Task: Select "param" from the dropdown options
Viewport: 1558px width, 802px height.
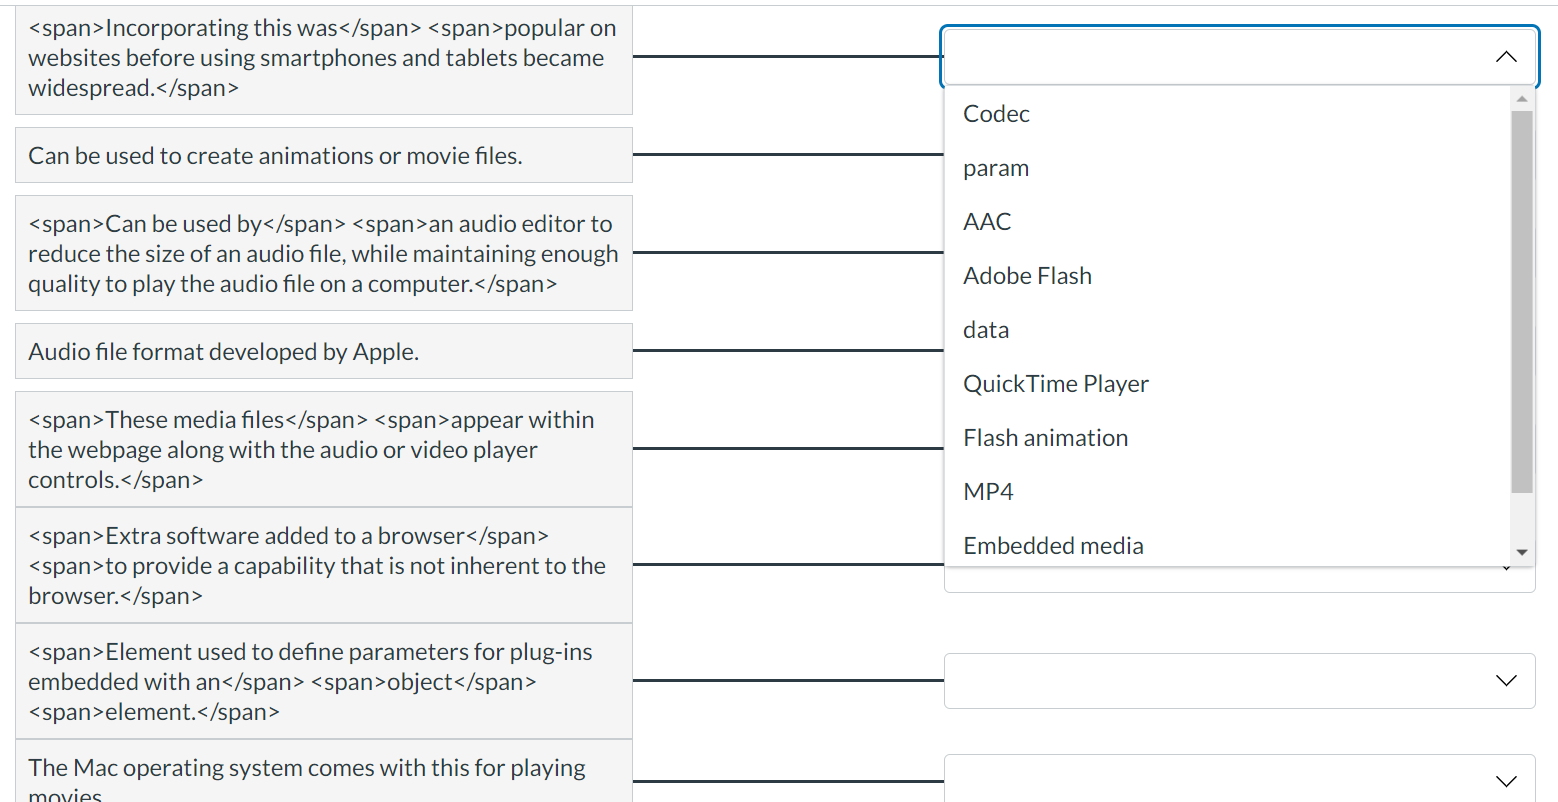Action: (995, 167)
